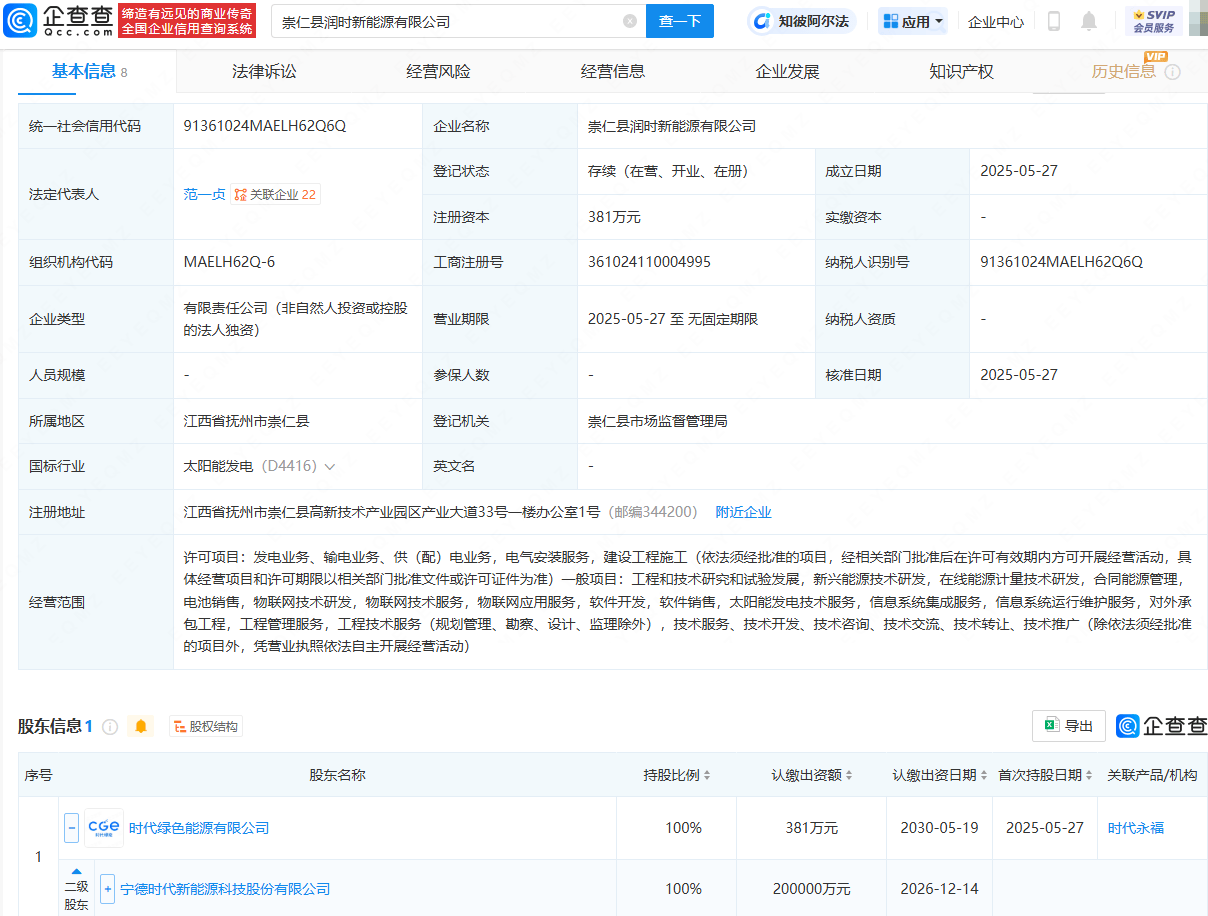Open legal representative 范一贞 profile
The width and height of the screenshot is (1208, 916).
click(x=204, y=195)
